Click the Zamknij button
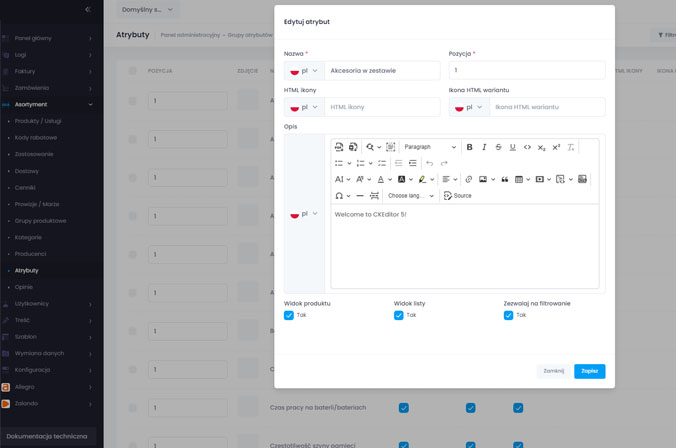 pyautogui.click(x=553, y=371)
